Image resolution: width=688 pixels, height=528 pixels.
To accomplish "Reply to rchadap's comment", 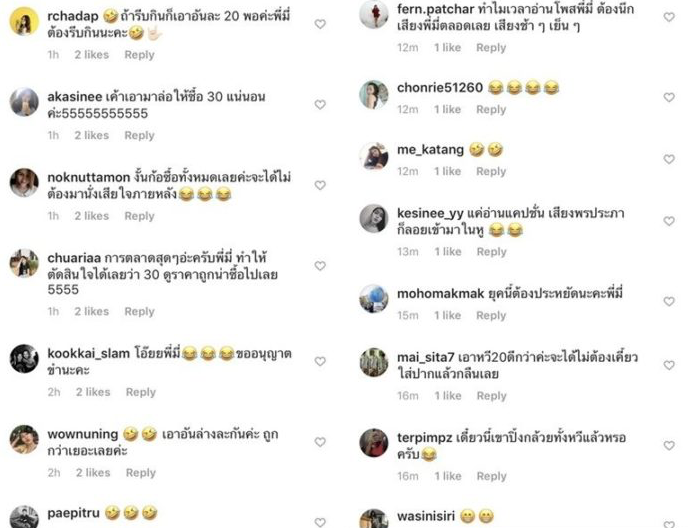I will coord(140,55).
